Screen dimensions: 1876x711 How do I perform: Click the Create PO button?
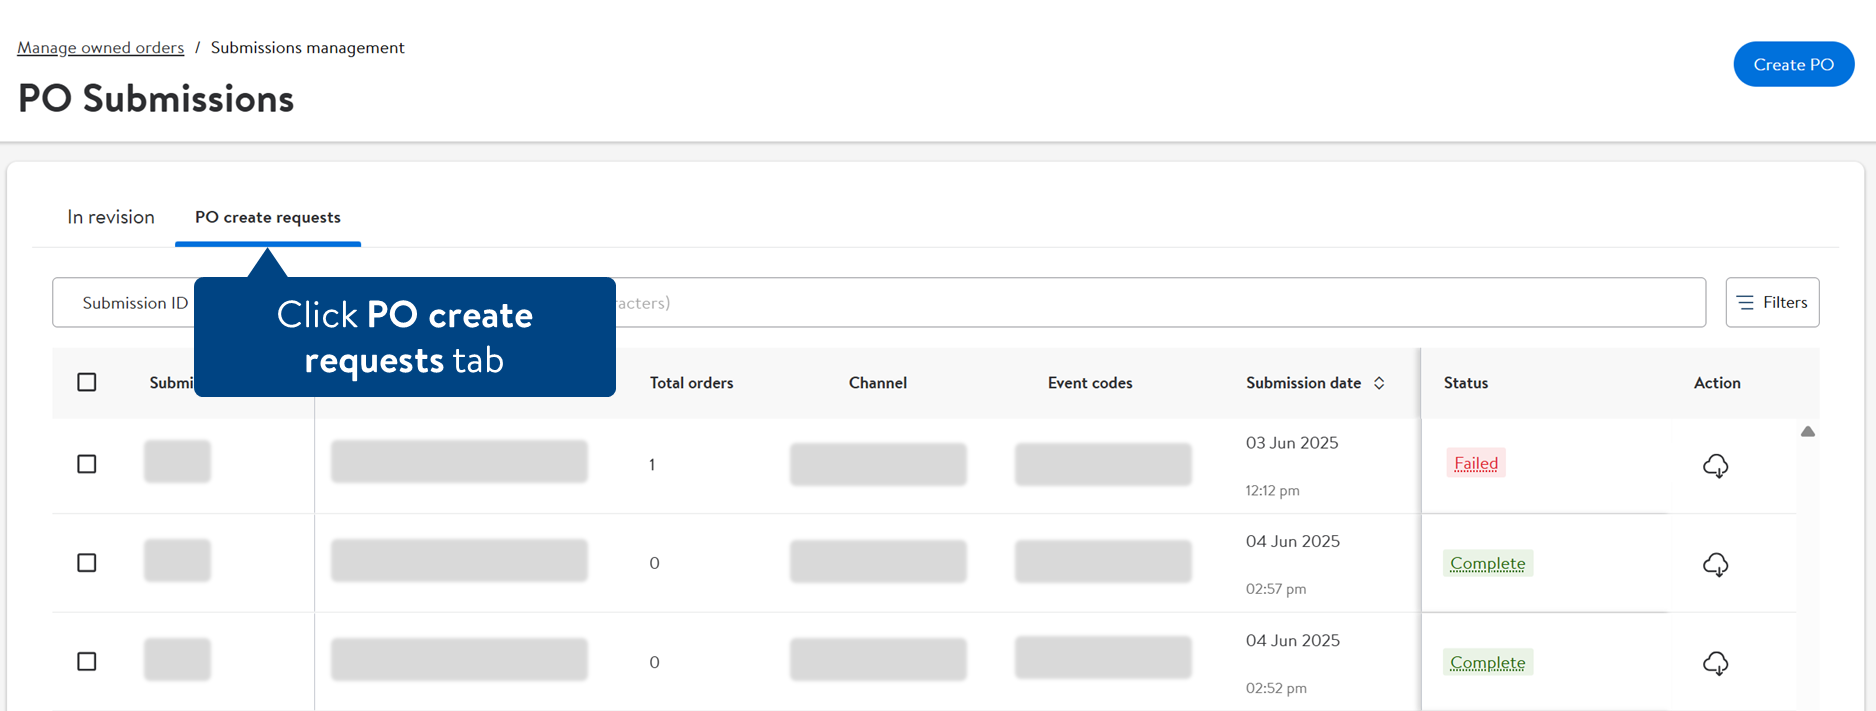coord(1793,64)
